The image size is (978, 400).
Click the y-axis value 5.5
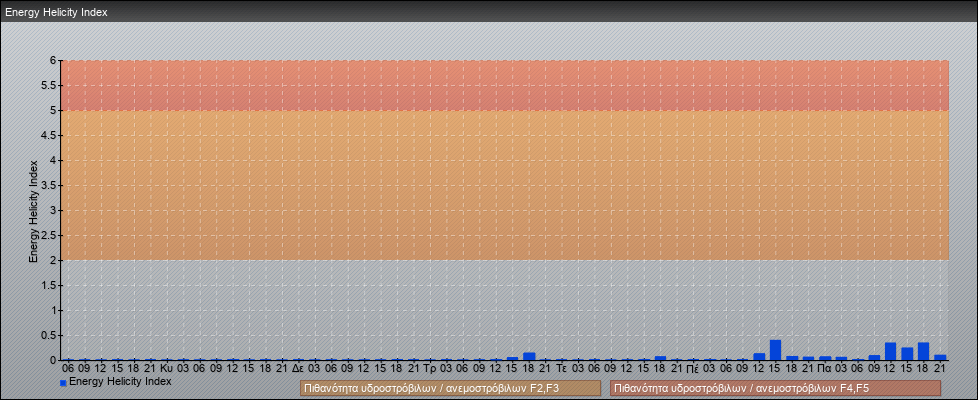[x=49, y=85]
